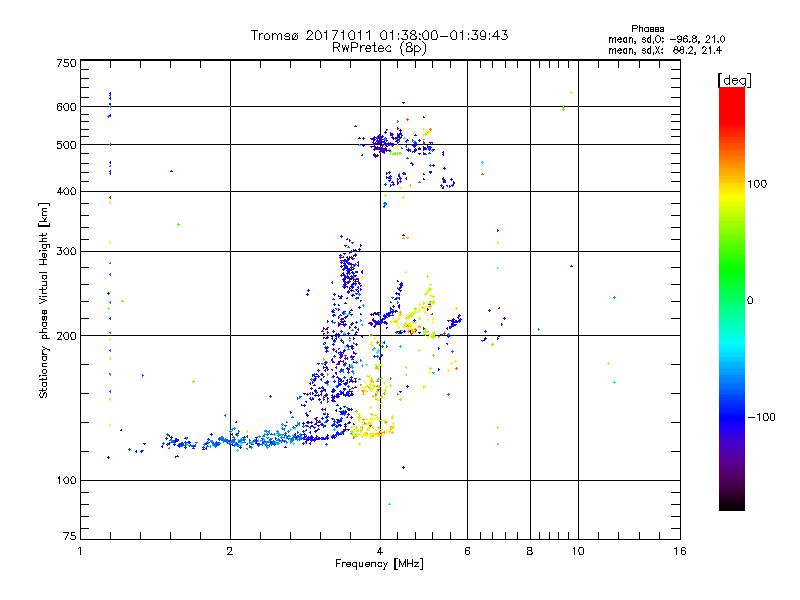Click the 'Phases' header text
This screenshot has width=800, height=600.
coord(647,29)
